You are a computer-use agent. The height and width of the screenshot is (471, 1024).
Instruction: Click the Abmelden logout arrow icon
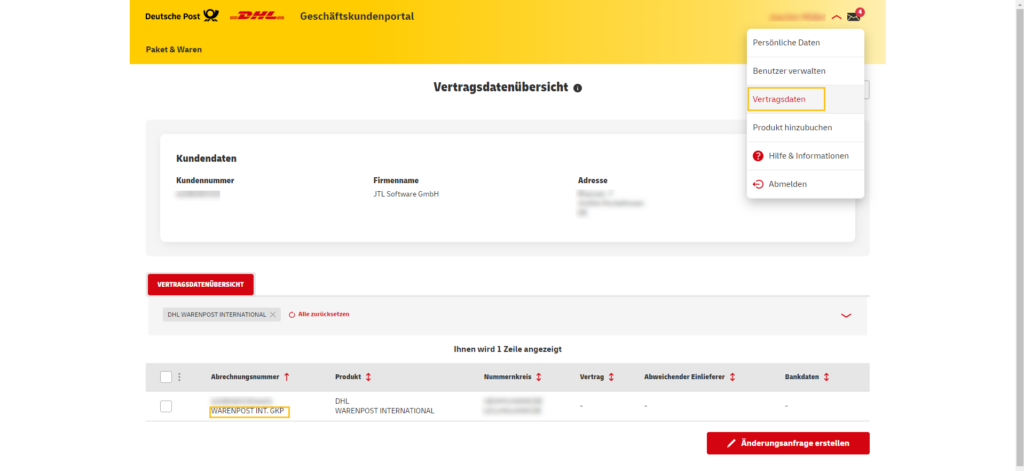click(758, 184)
